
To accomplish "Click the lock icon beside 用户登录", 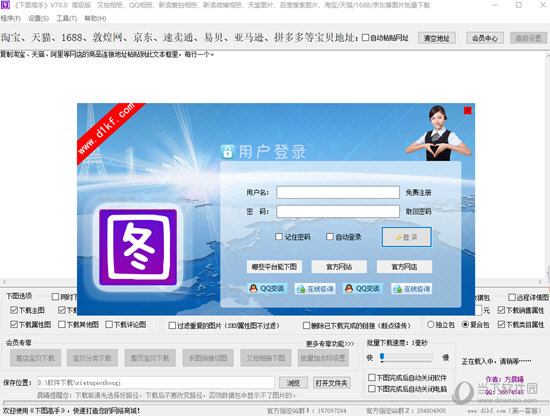I will [x=227, y=152].
